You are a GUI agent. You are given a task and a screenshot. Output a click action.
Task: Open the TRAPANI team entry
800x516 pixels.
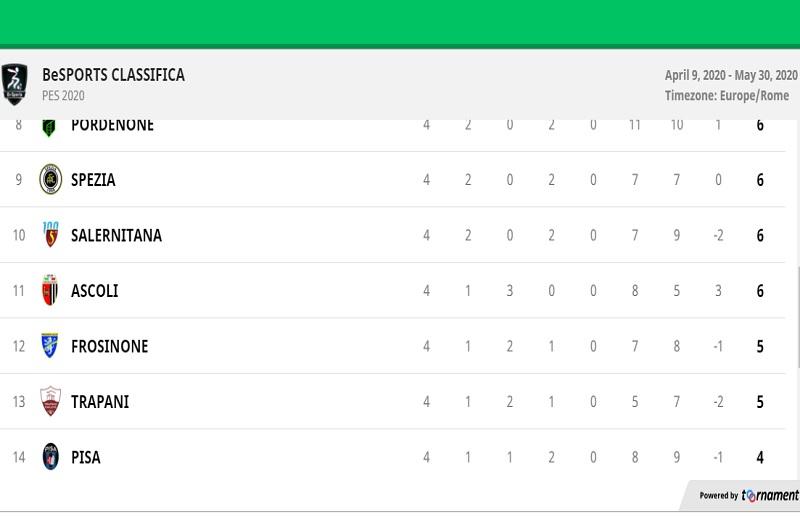tap(100, 402)
